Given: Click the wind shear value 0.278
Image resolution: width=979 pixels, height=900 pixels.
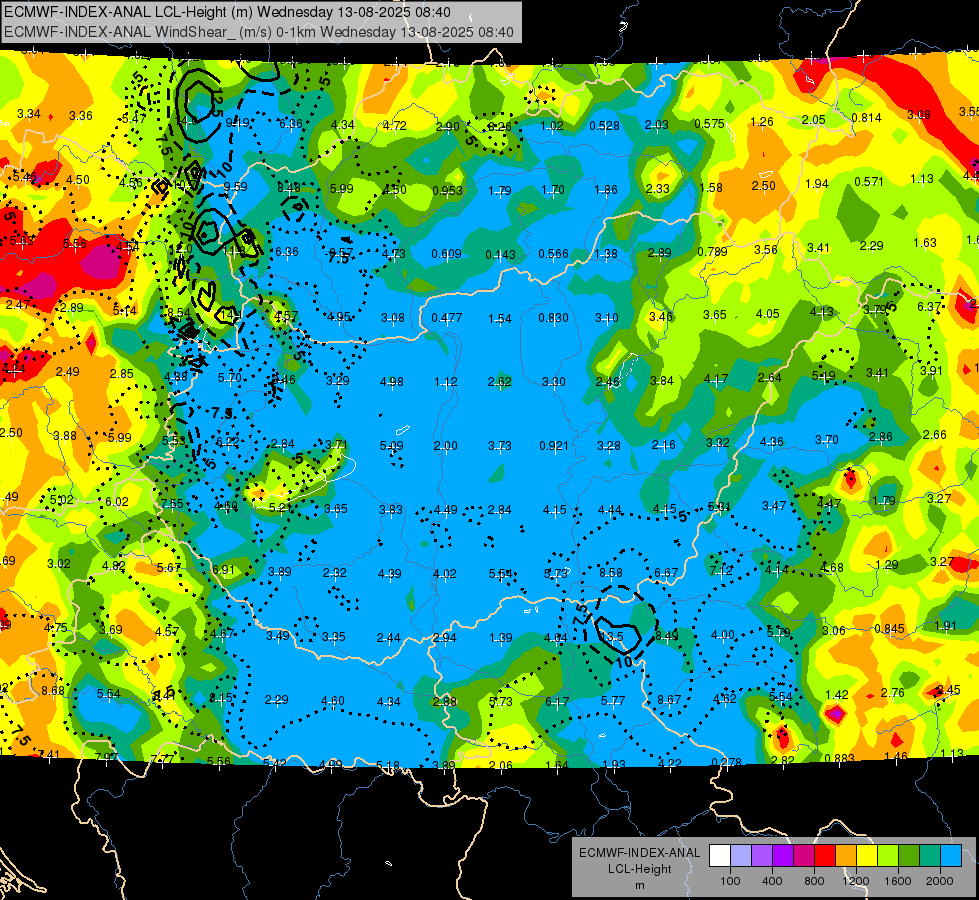Looking at the screenshot, I should 726,763.
